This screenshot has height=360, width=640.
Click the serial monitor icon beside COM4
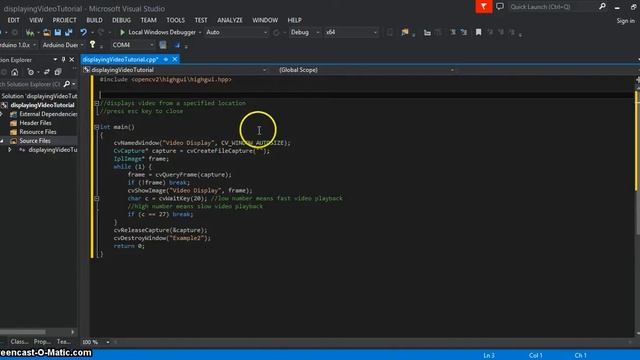(163, 45)
